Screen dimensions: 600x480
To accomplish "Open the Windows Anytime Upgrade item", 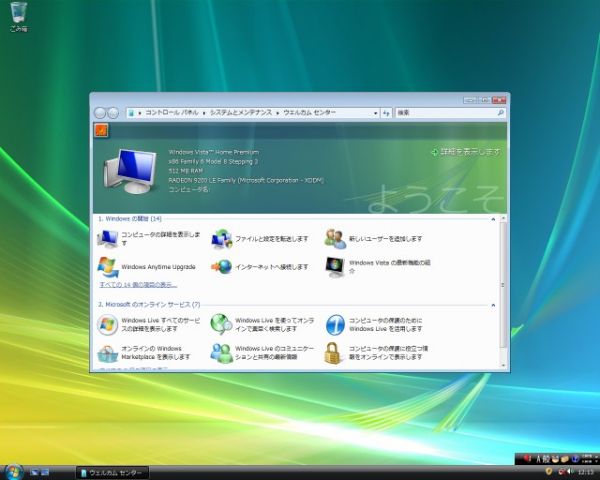I will 107,267.
